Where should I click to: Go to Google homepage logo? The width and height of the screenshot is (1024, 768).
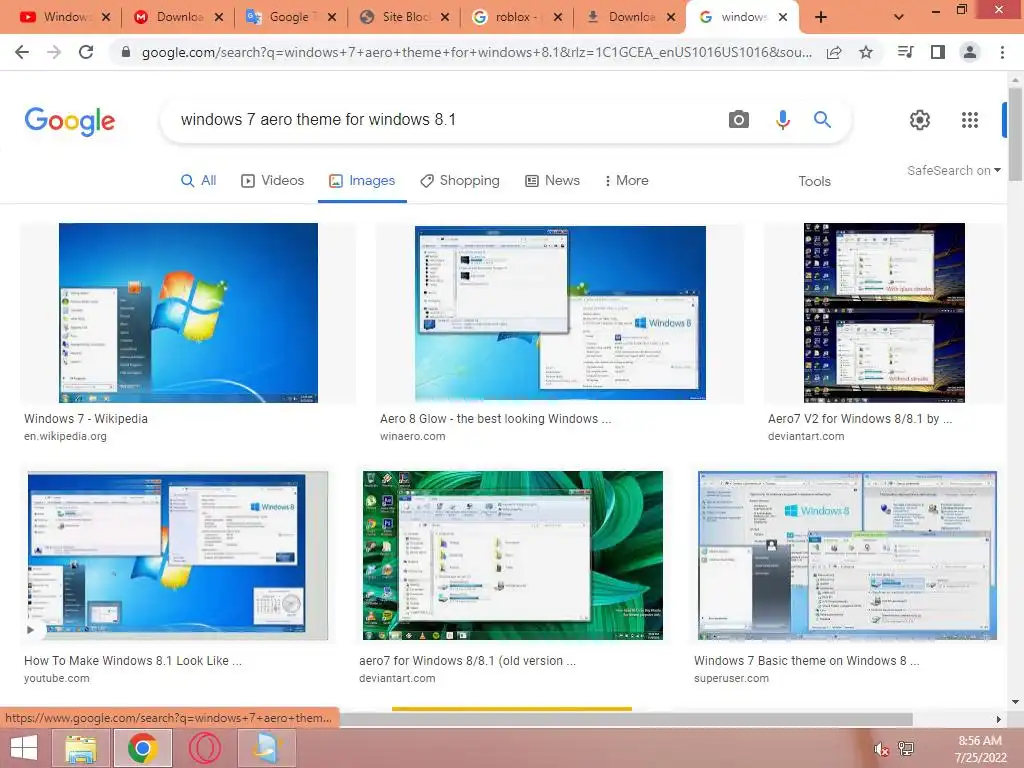(x=70, y=121)
